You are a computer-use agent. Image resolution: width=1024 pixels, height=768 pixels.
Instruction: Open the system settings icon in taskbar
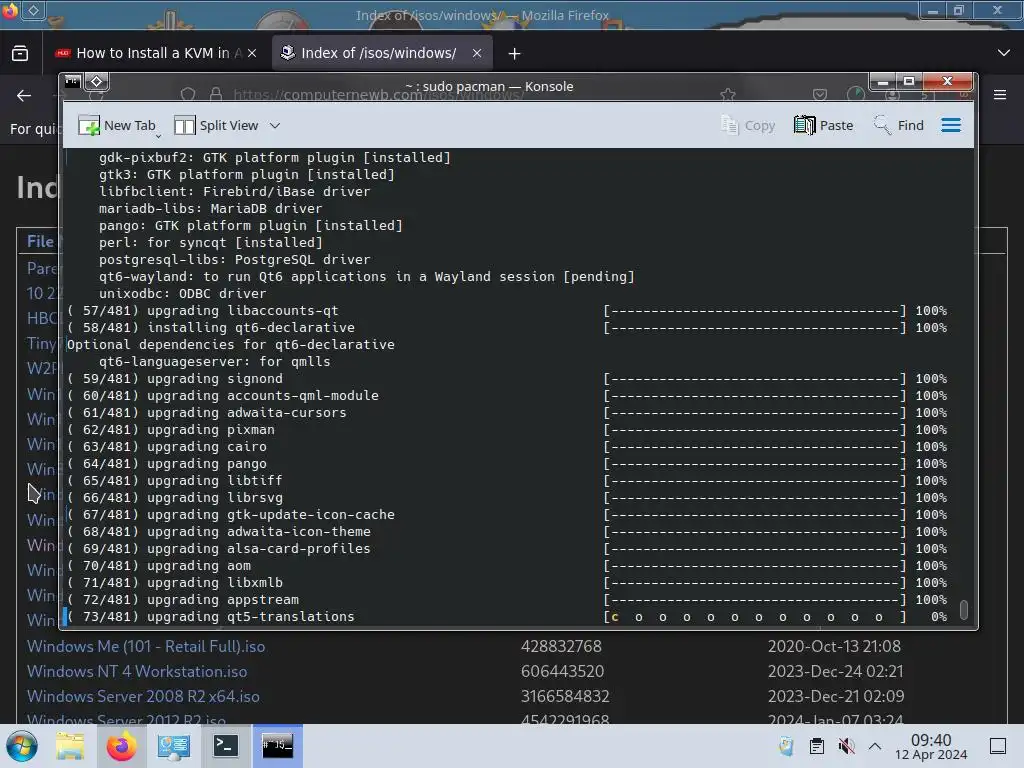click(173, 746)
